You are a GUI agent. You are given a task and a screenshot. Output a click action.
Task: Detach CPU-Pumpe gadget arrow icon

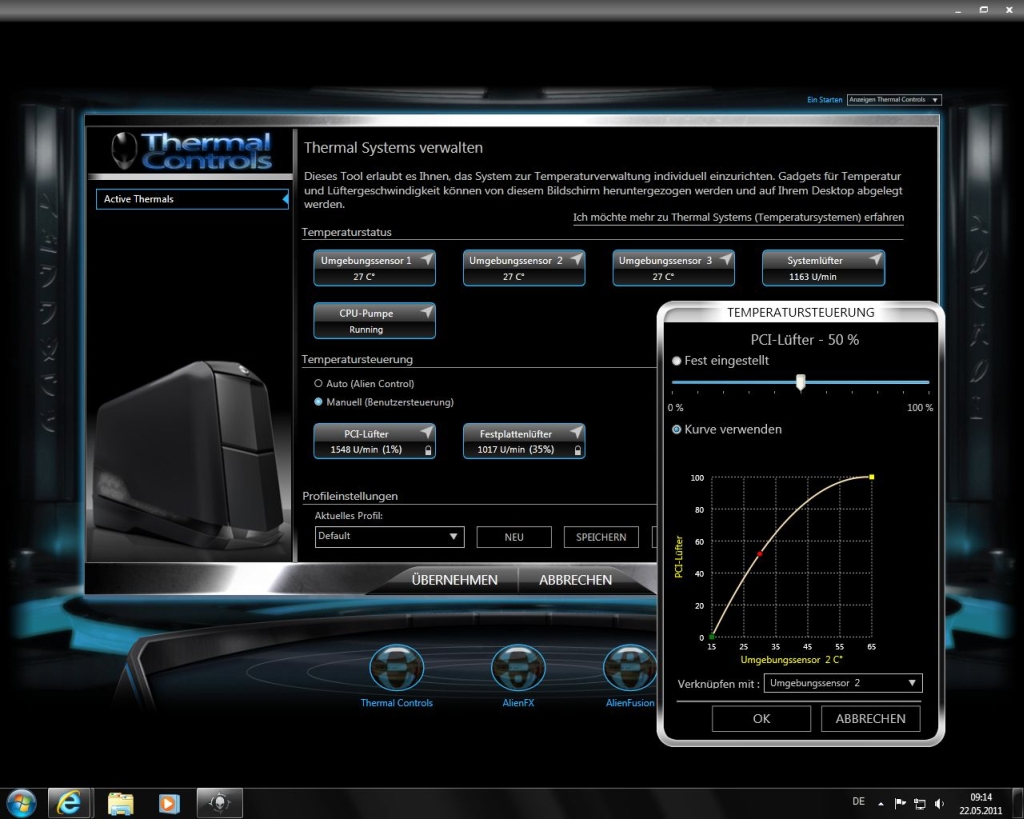click(427, 312)
